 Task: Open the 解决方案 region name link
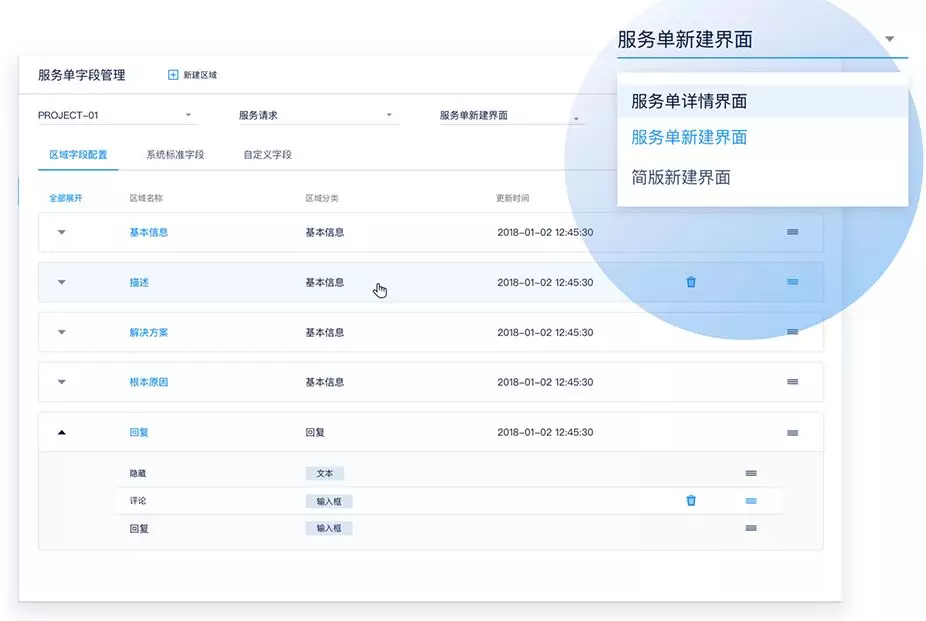[149, 332]
